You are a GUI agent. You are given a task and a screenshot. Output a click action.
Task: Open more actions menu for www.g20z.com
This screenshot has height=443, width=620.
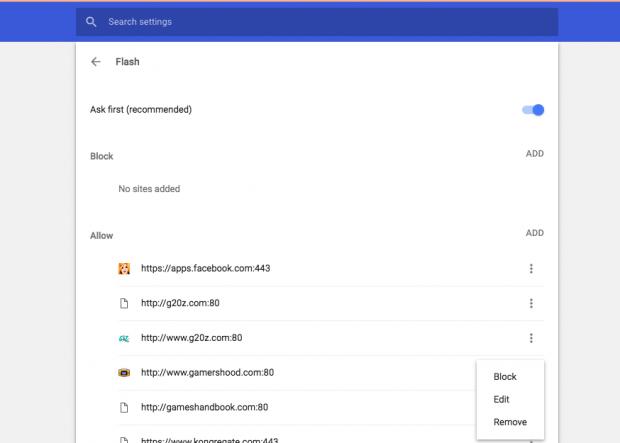[x=531, y=338]
